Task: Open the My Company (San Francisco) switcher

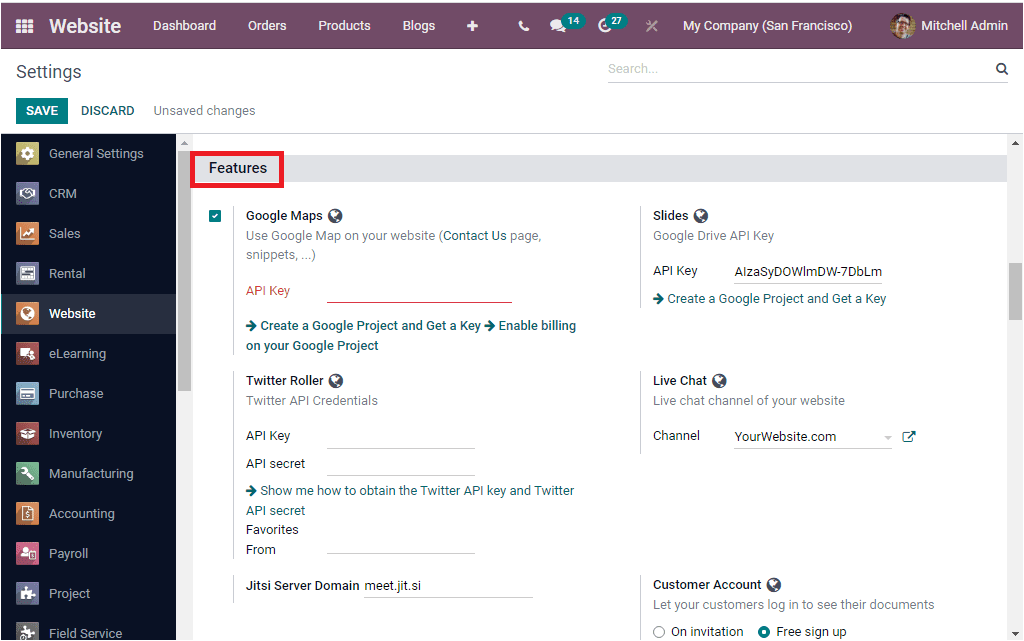Action: point(767,26)
